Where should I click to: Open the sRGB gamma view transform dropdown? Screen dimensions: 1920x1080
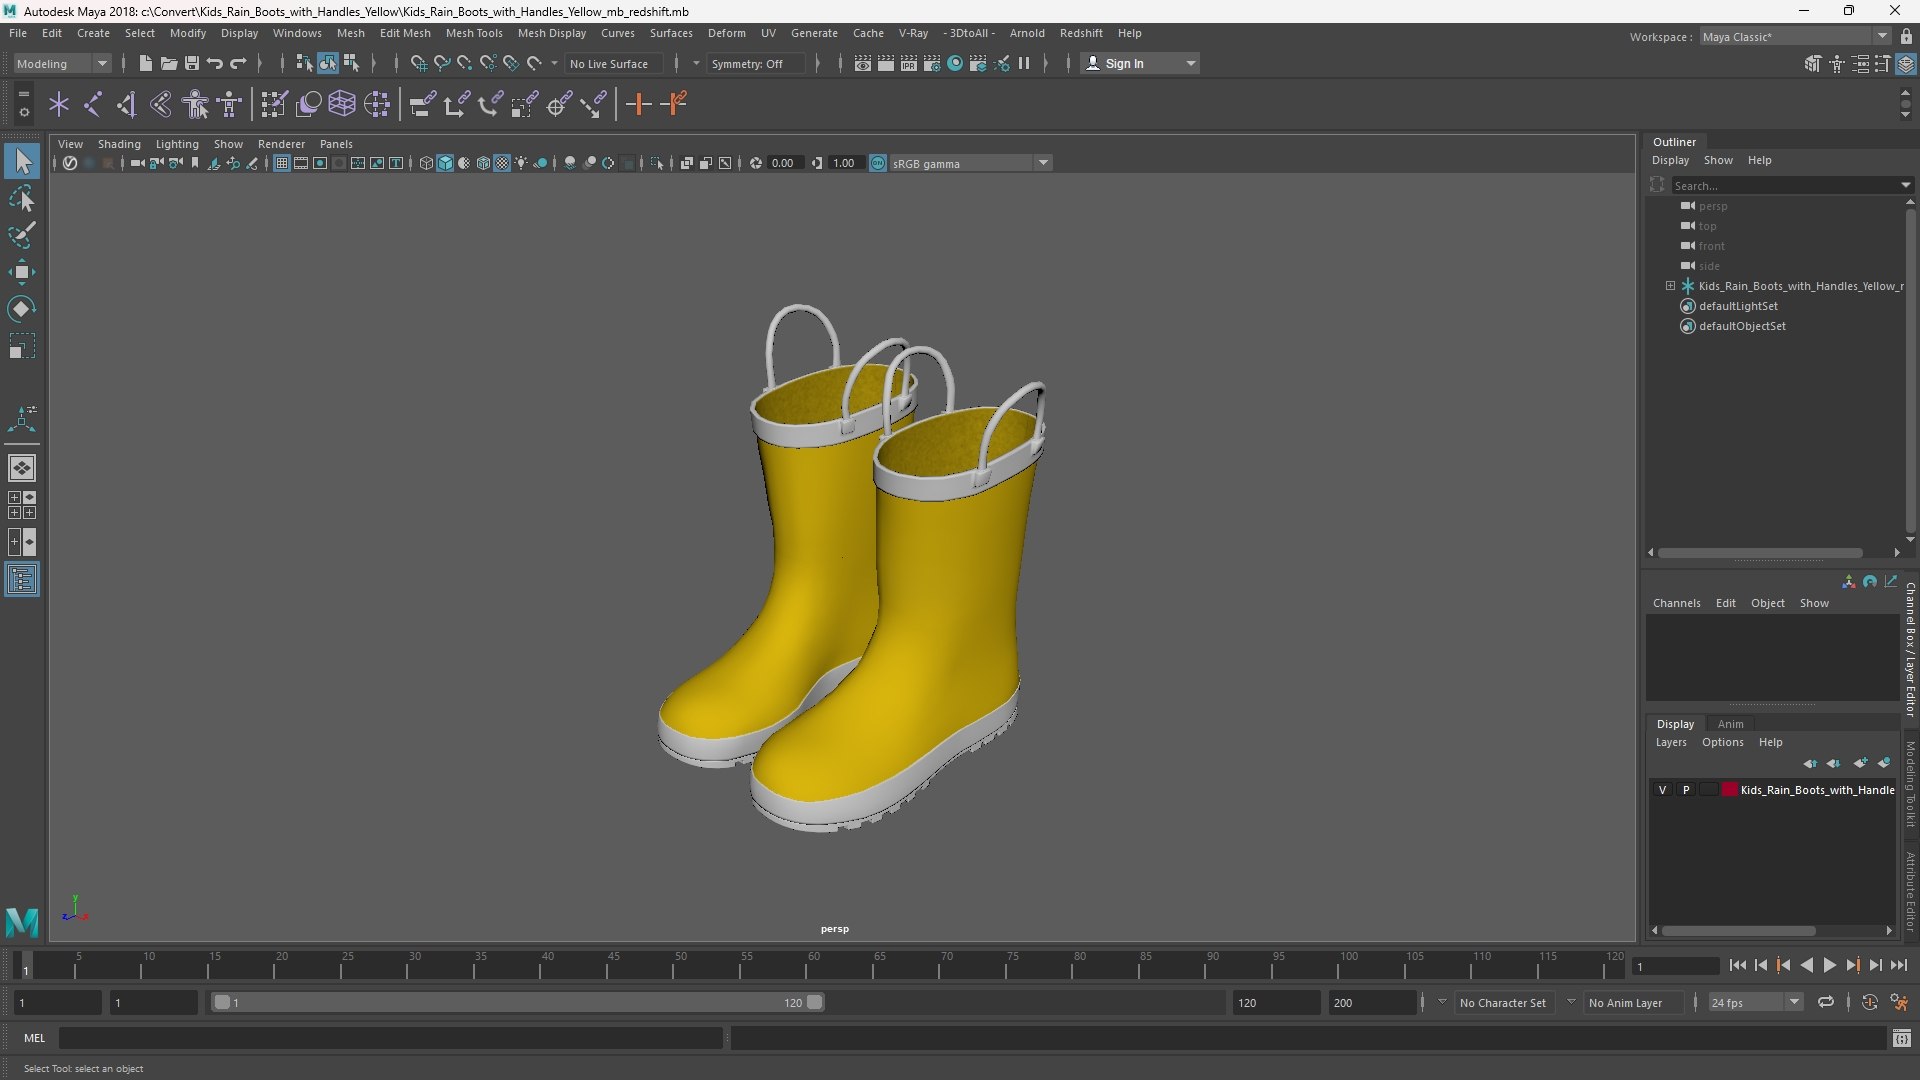point(970,163)
